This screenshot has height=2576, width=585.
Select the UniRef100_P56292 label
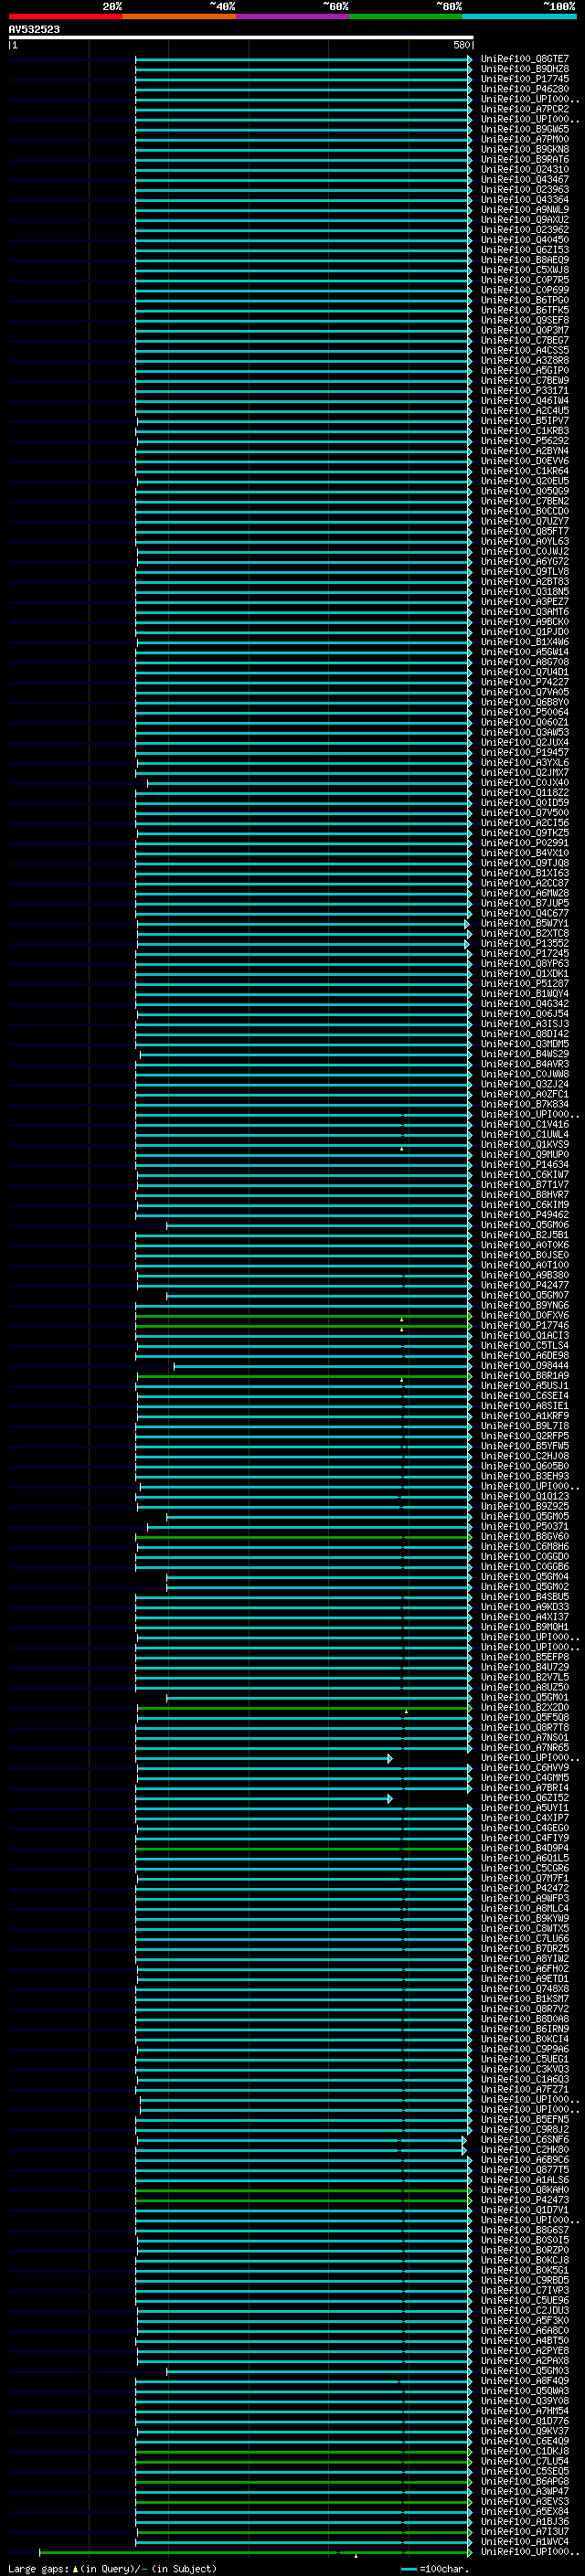click(x=525, y=441)
